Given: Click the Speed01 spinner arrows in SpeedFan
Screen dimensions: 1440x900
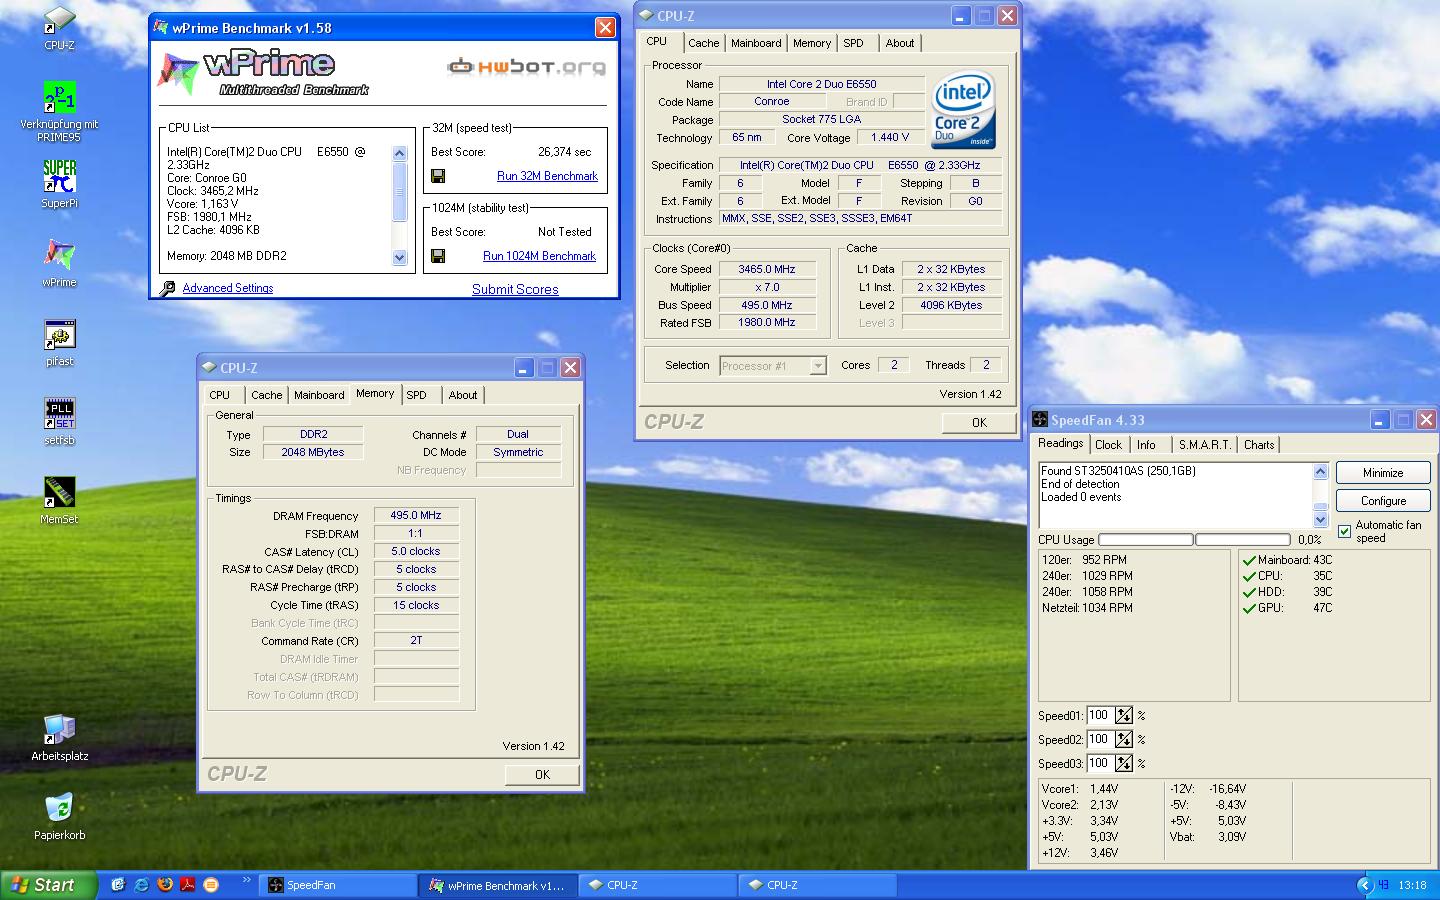Looking at the screenshot, I should coord(1124,715).
